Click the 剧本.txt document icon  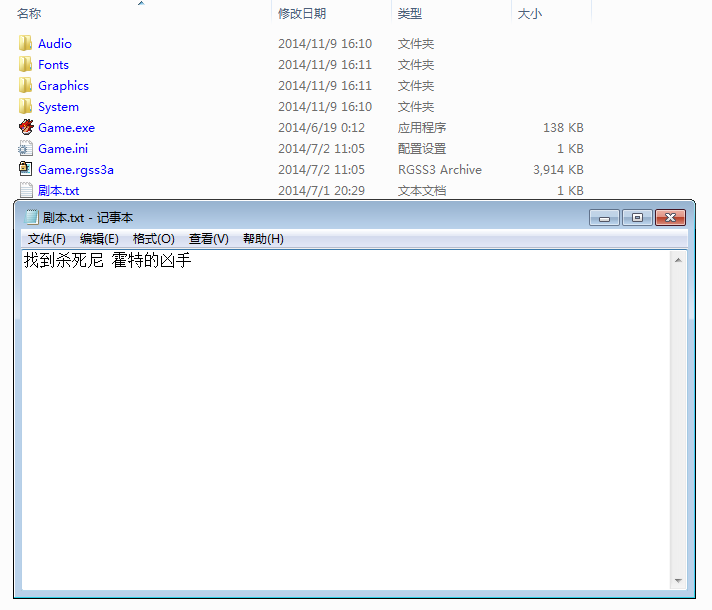26,190
